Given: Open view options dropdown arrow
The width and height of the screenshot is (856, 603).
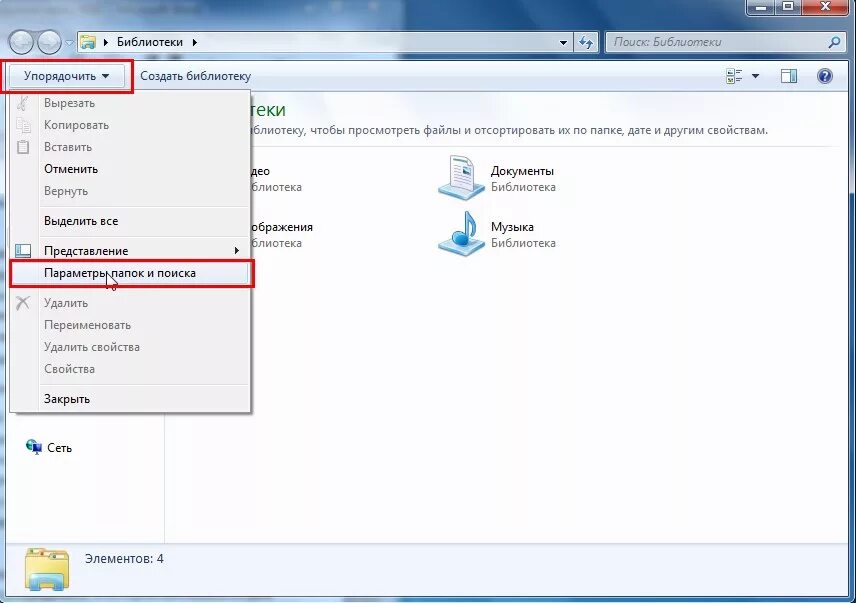Looking at the screenshot, I should coord(756,76).
